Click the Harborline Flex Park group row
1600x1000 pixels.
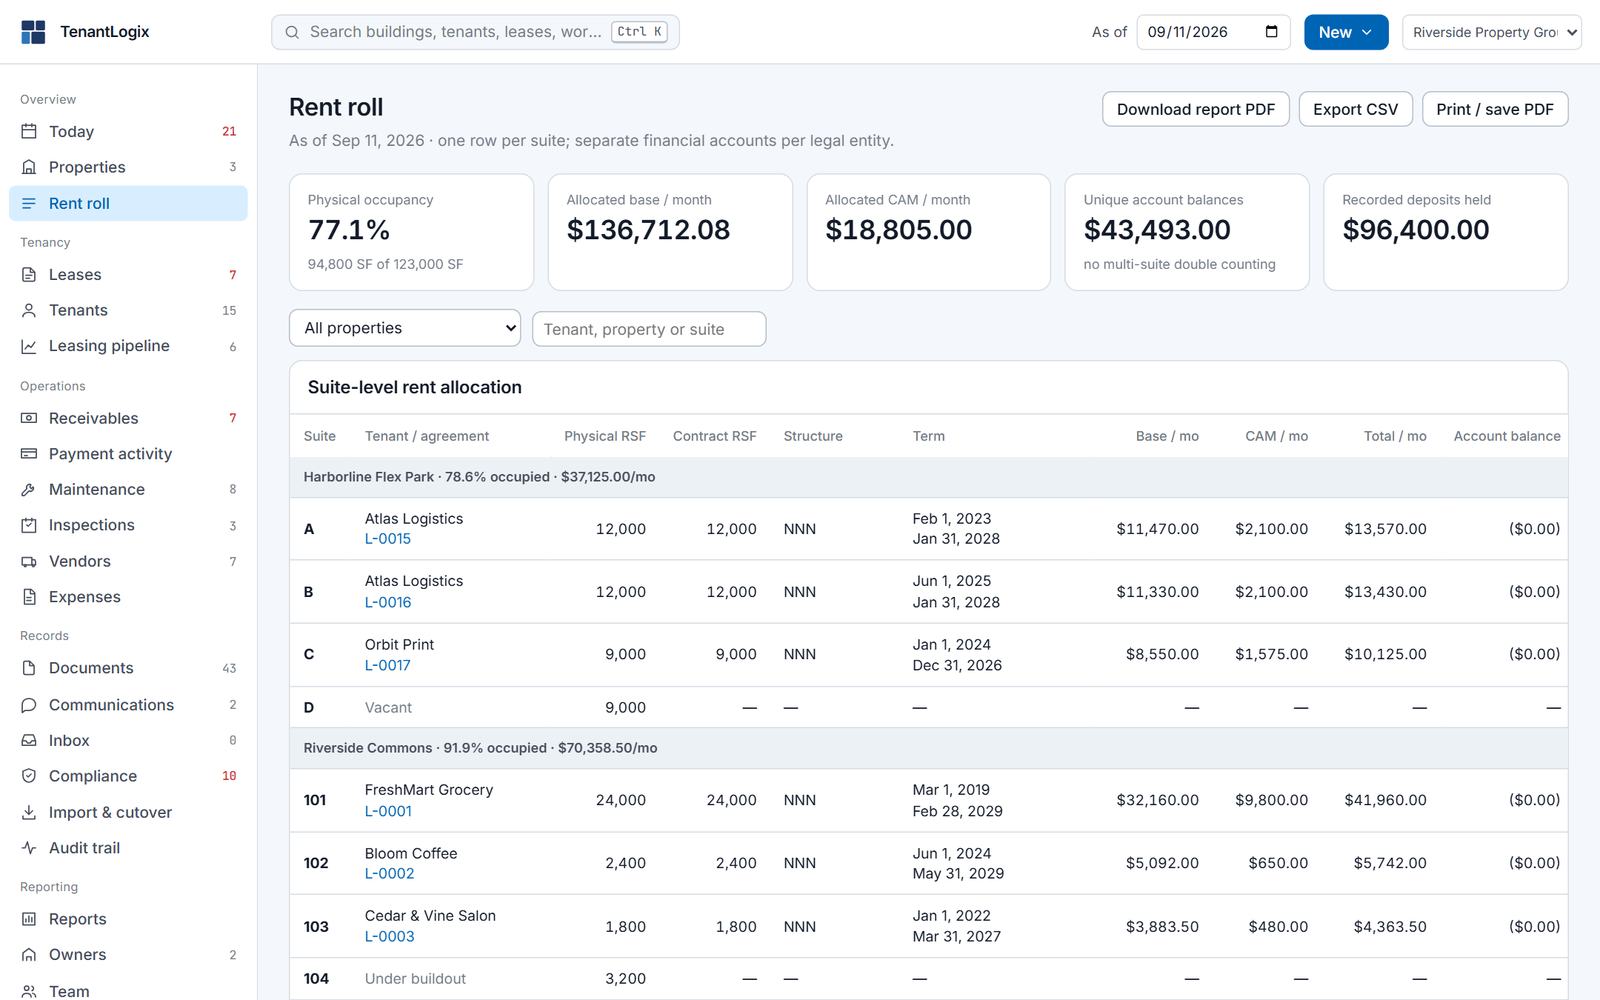(x=929, y=477)
